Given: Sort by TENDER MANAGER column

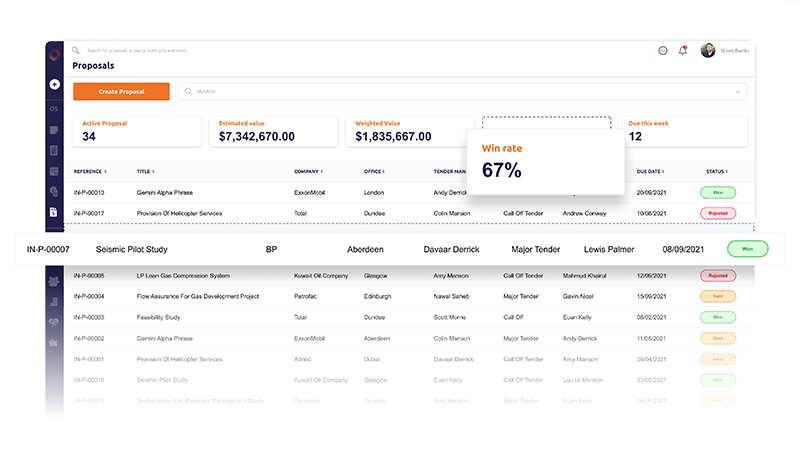Looking at the screenshot, I should point(449,171).
